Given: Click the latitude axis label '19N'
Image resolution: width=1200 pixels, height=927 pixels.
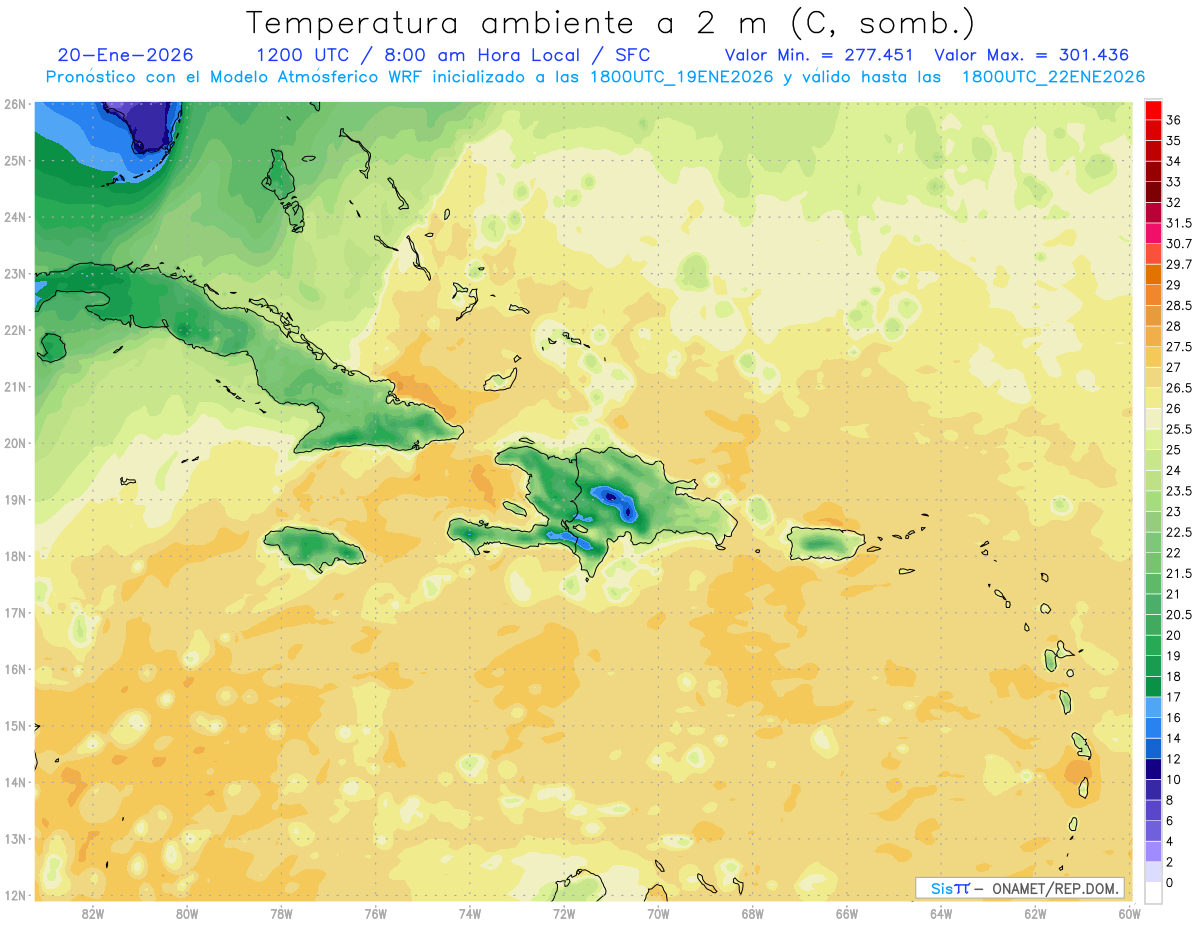Looking at the screenshot, I should coord(14,499).
